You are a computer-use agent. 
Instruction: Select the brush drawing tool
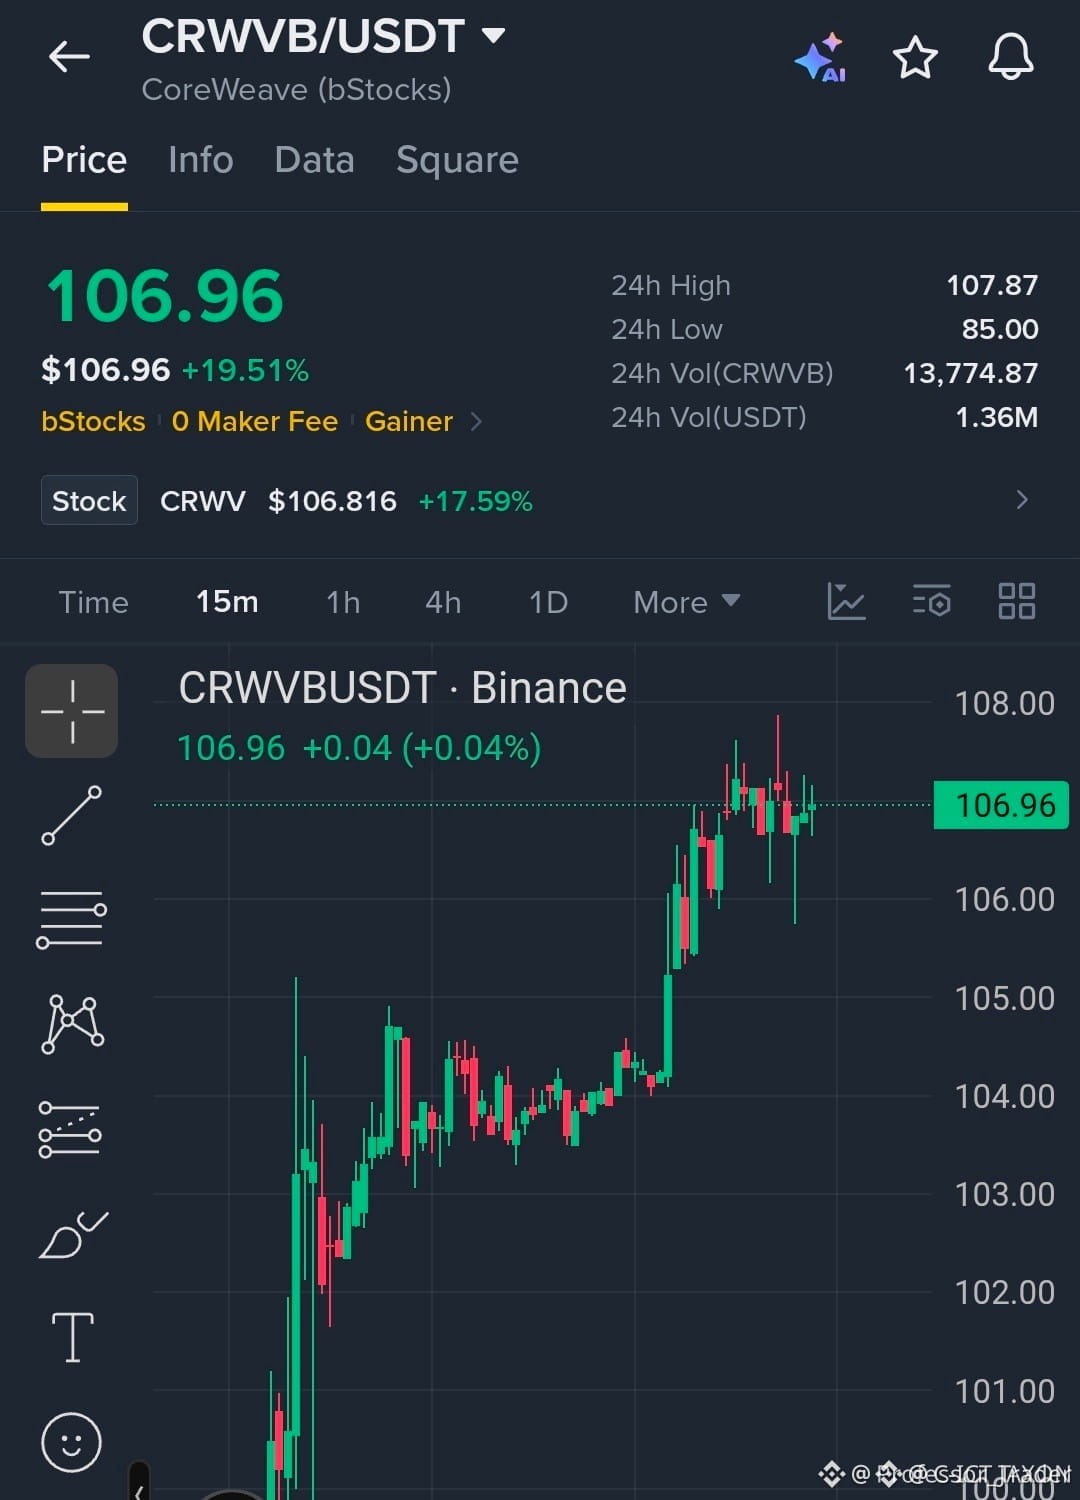72,1235
